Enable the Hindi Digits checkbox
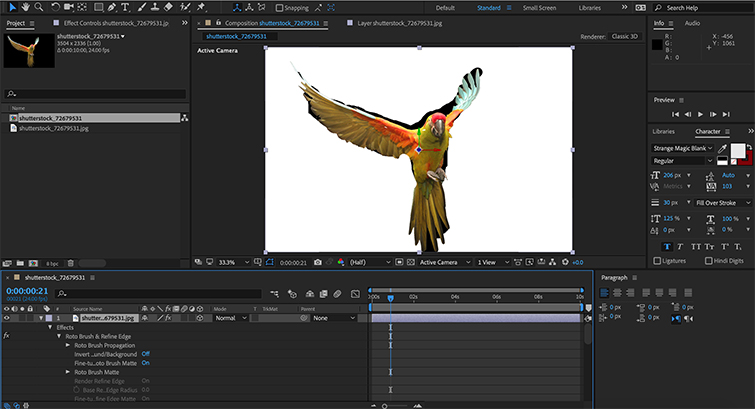The height and width of the screenshot is (409, 755). [x=708, y=261]
